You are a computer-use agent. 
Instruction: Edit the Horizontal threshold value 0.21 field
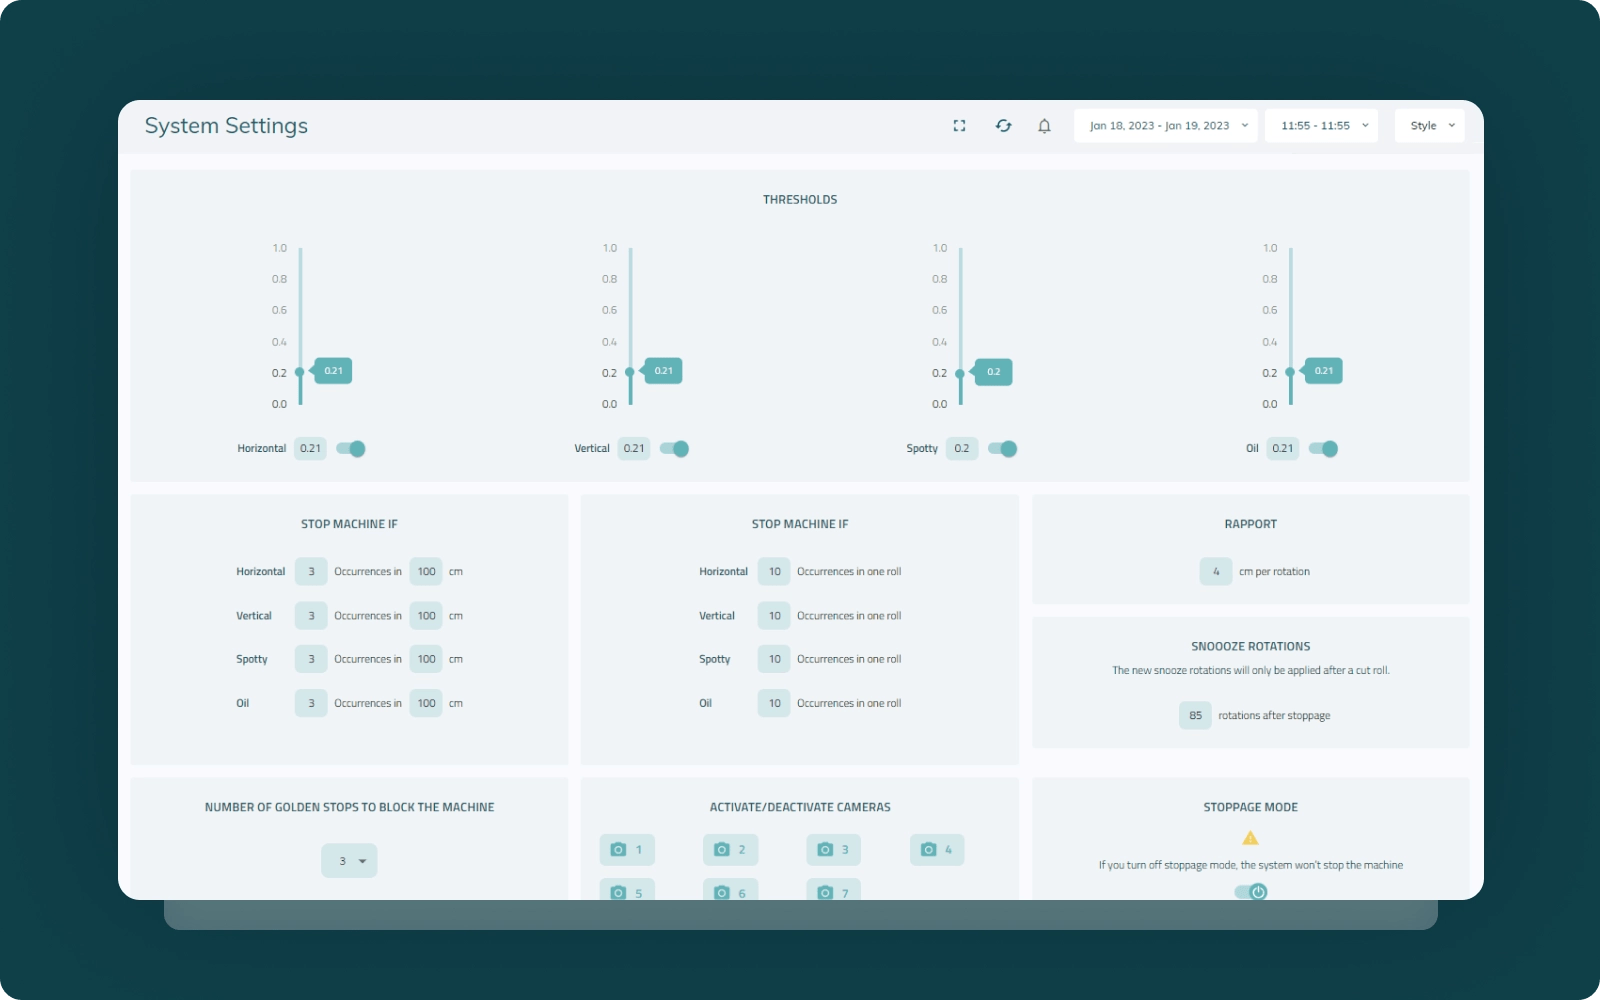click(x=311, y=449)
